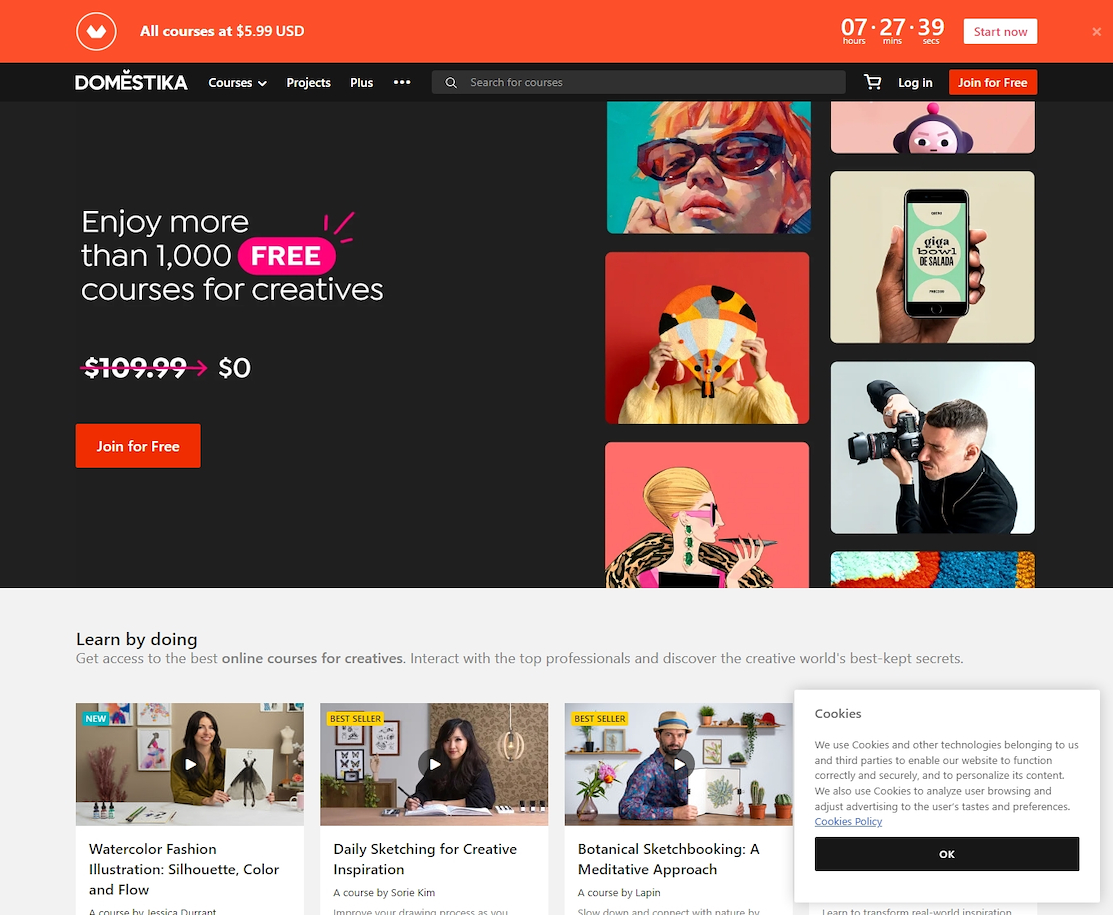The height and width of the screenshot is (915, 1113).
Task: Open the Botanical Sketchbooking course title
Action: tap(668, 859)
